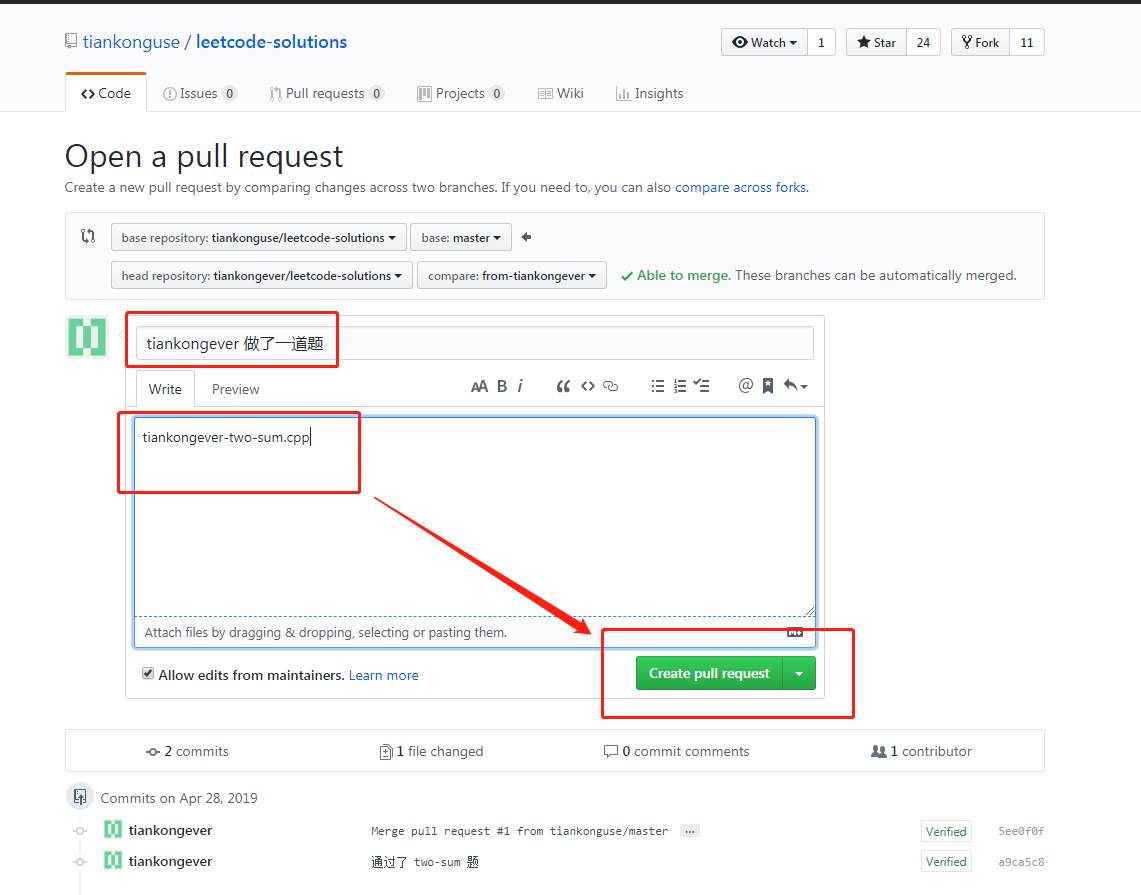Open saved replies dropdown
Viewport: 1141px width, 895px height.
(x=795, y=386)
